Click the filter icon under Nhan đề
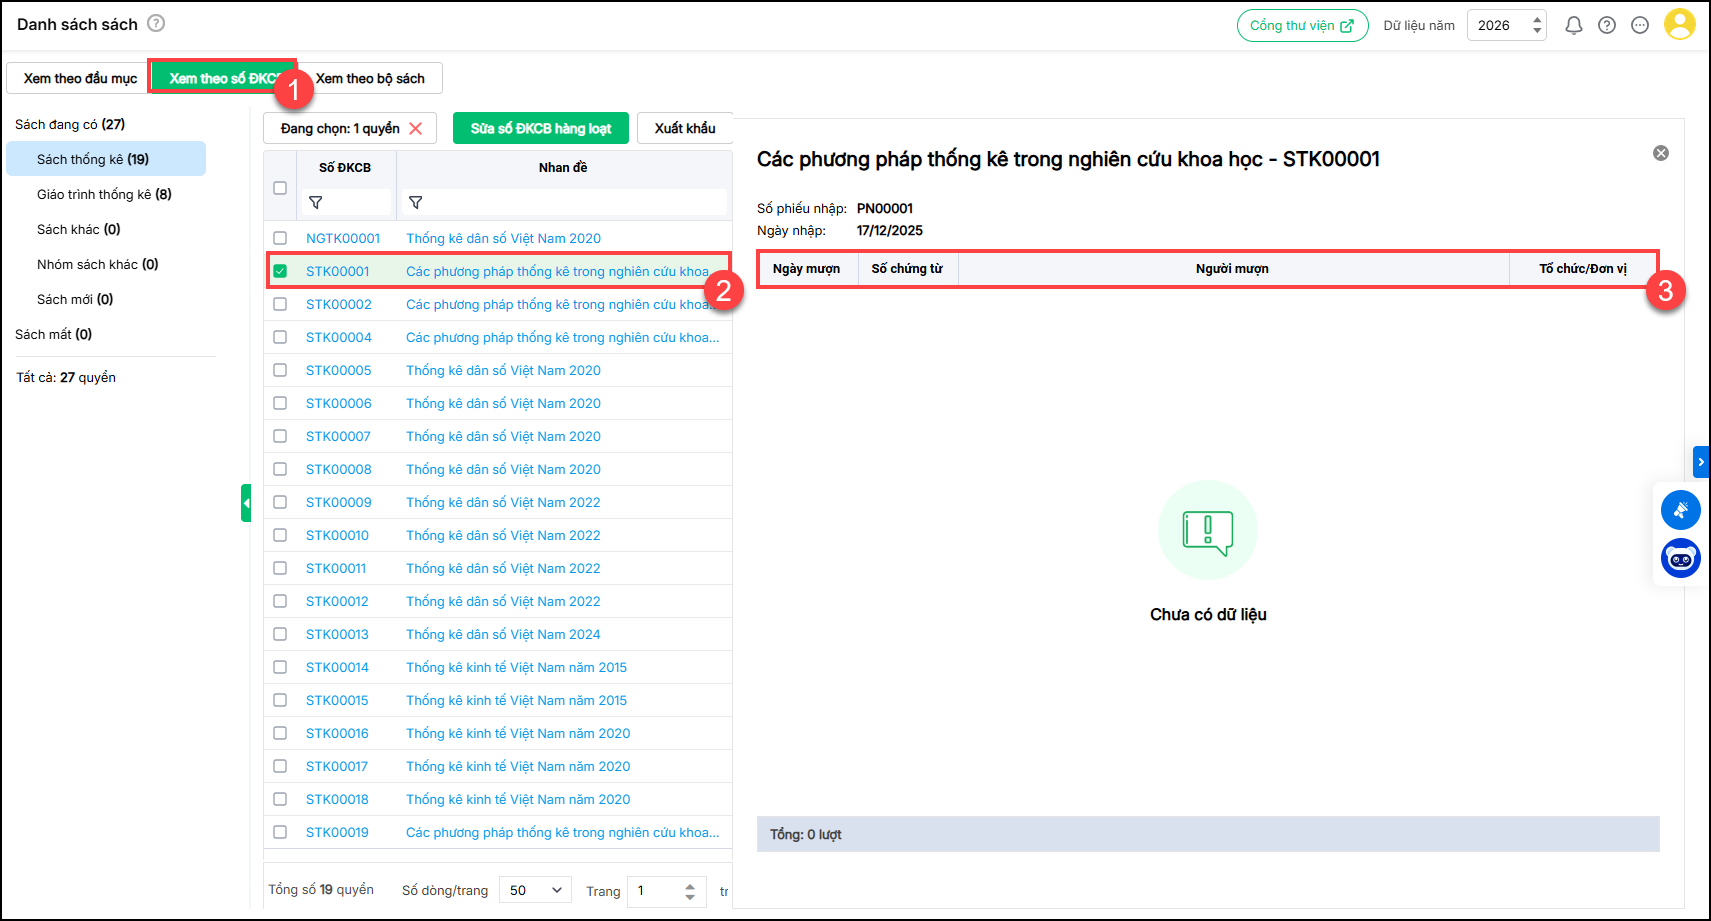Viewport: 1711px width, 921px height. (416, 202)
